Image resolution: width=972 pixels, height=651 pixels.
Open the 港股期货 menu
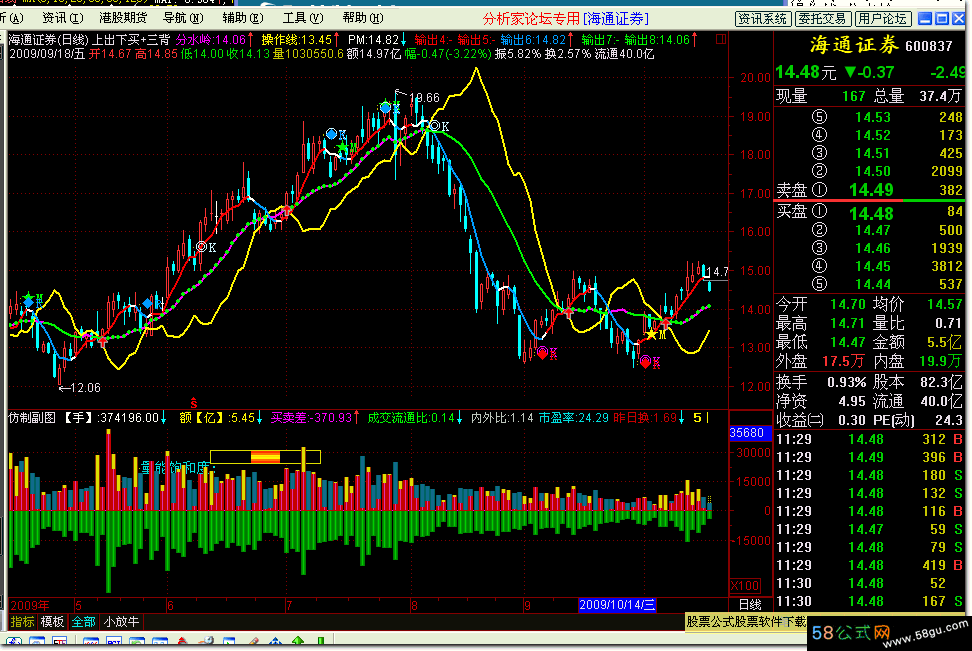click(x=123, y=18)
